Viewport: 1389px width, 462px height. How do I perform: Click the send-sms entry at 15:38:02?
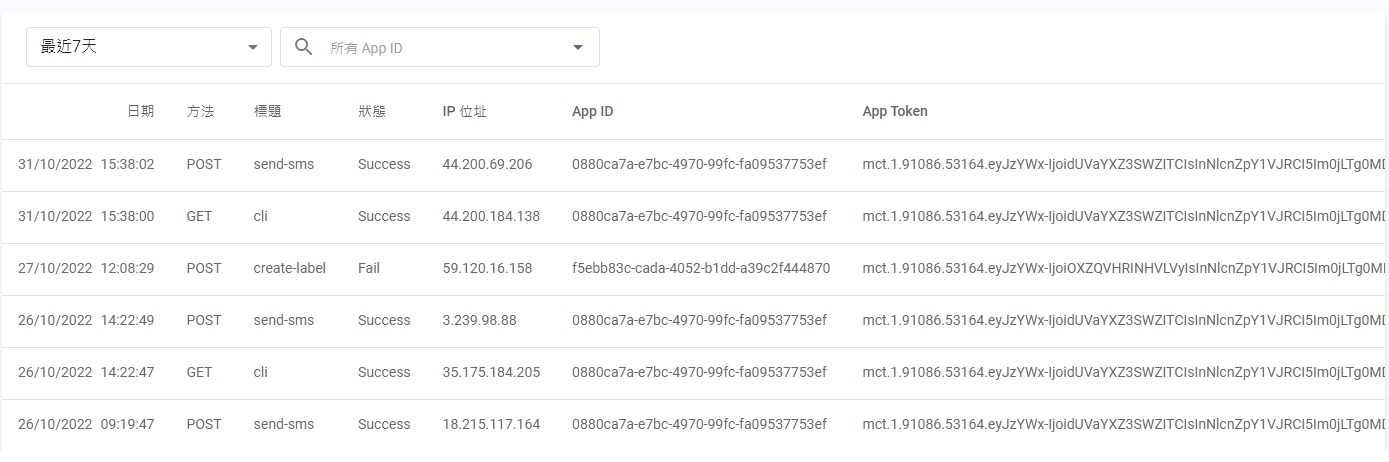click(x=283, y=164)
